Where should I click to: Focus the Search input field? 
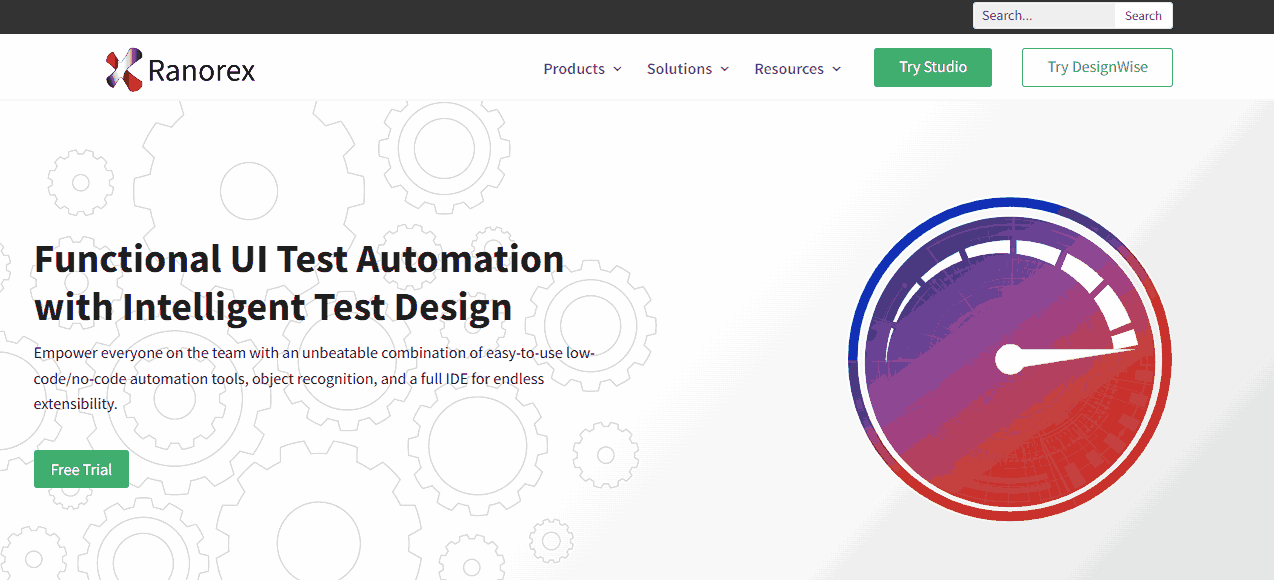pyautogui.click(x=1044, y=16)
